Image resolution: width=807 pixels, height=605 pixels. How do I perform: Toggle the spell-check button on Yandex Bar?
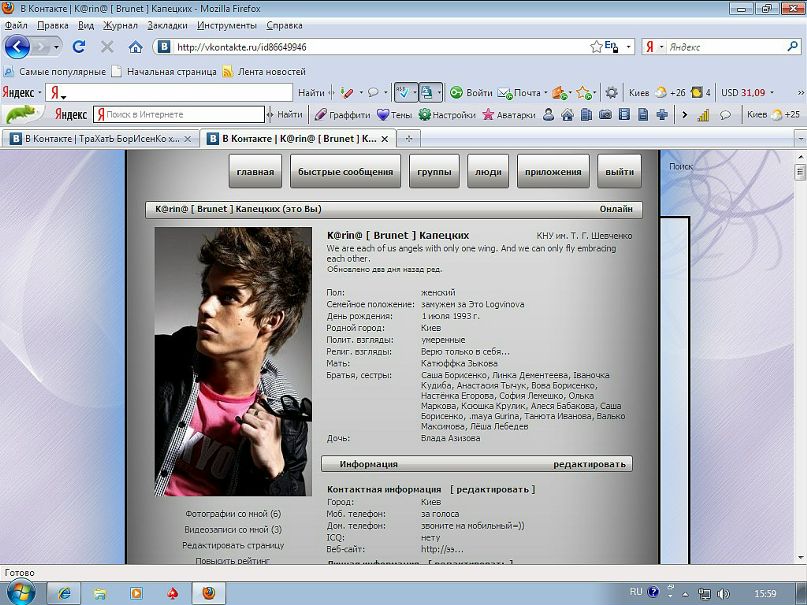(x=402, y=93)
